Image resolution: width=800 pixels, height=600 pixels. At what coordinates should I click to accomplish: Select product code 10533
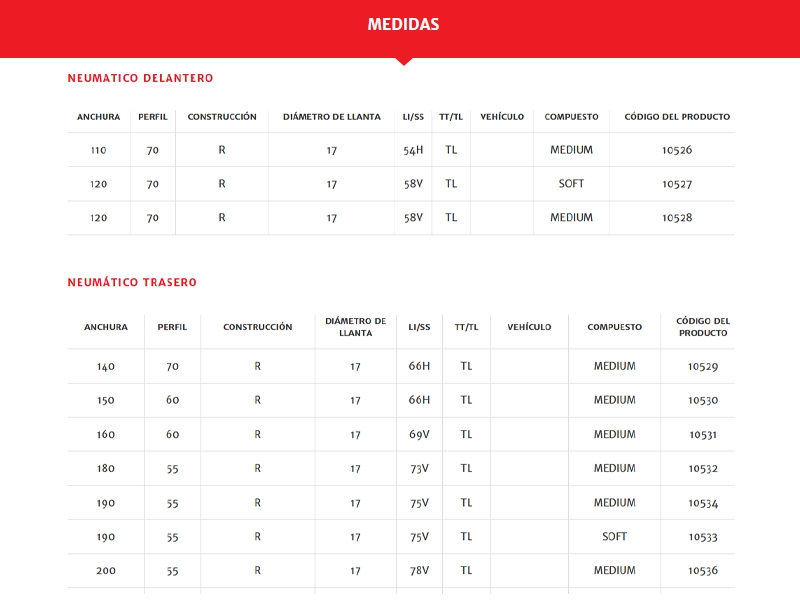pos(703,537)
